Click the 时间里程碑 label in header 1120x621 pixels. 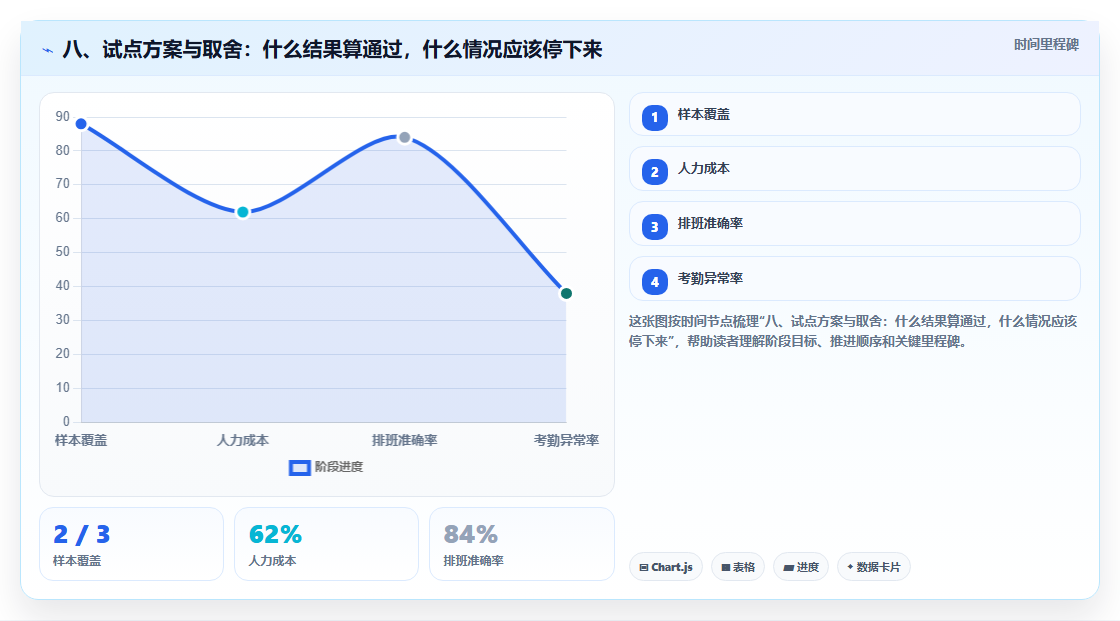(x=1046, y=44)
